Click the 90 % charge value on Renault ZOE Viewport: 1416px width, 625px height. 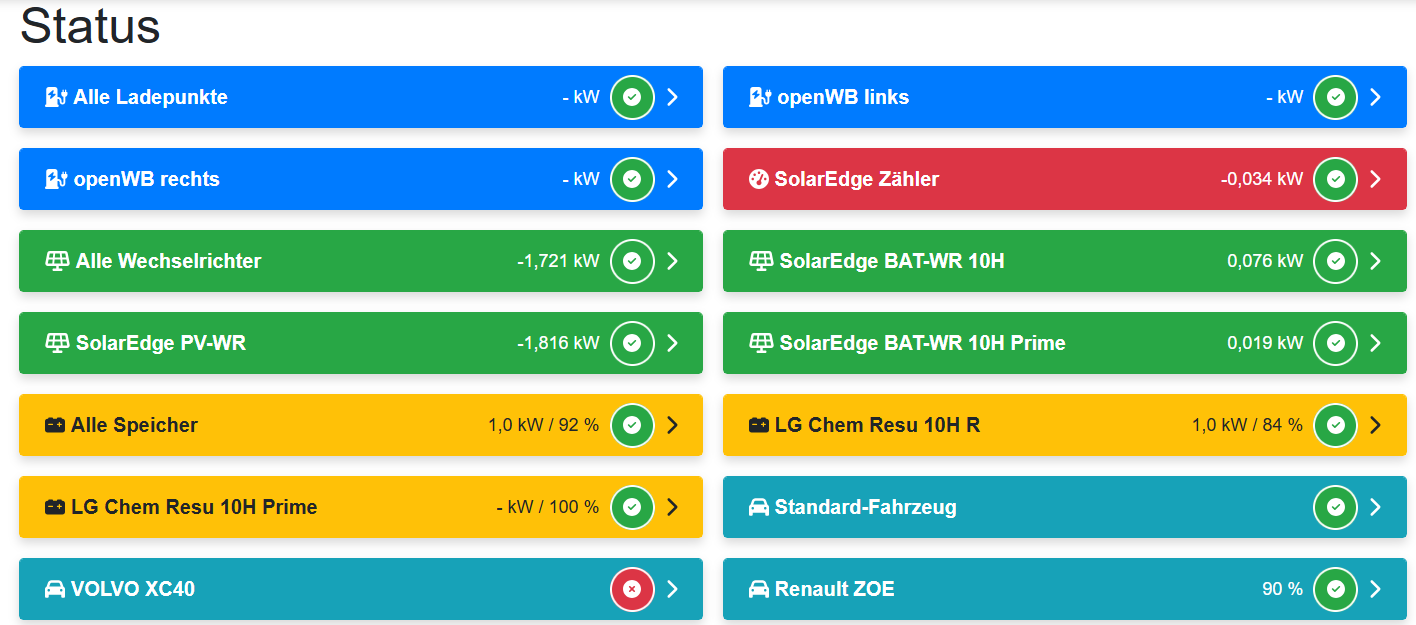pos(1282,589)
